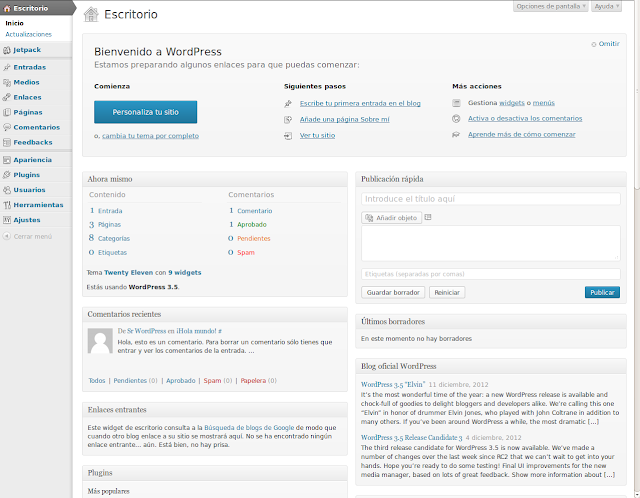
Task: Open the 8 Categorías link
Action: click(x=109, y=238)
